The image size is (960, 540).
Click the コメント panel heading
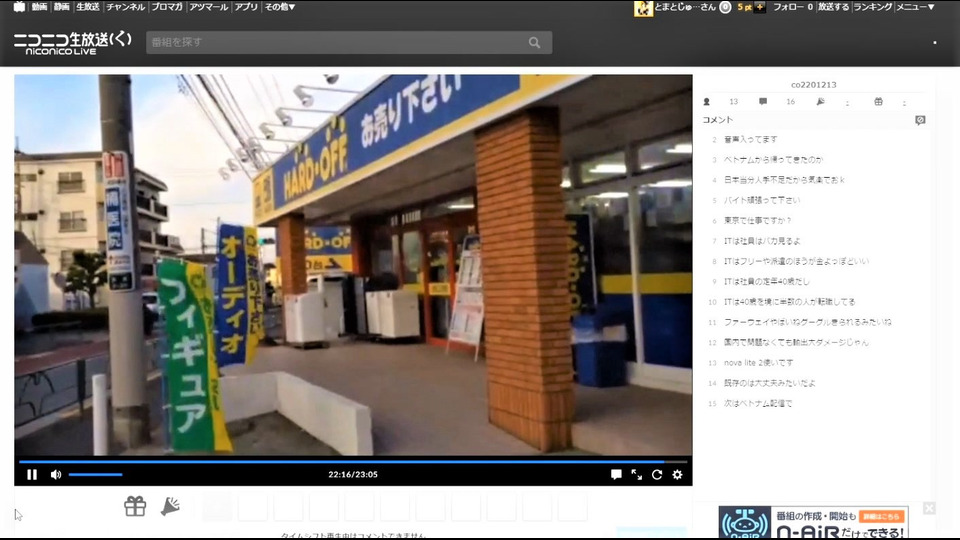[718, 120]
